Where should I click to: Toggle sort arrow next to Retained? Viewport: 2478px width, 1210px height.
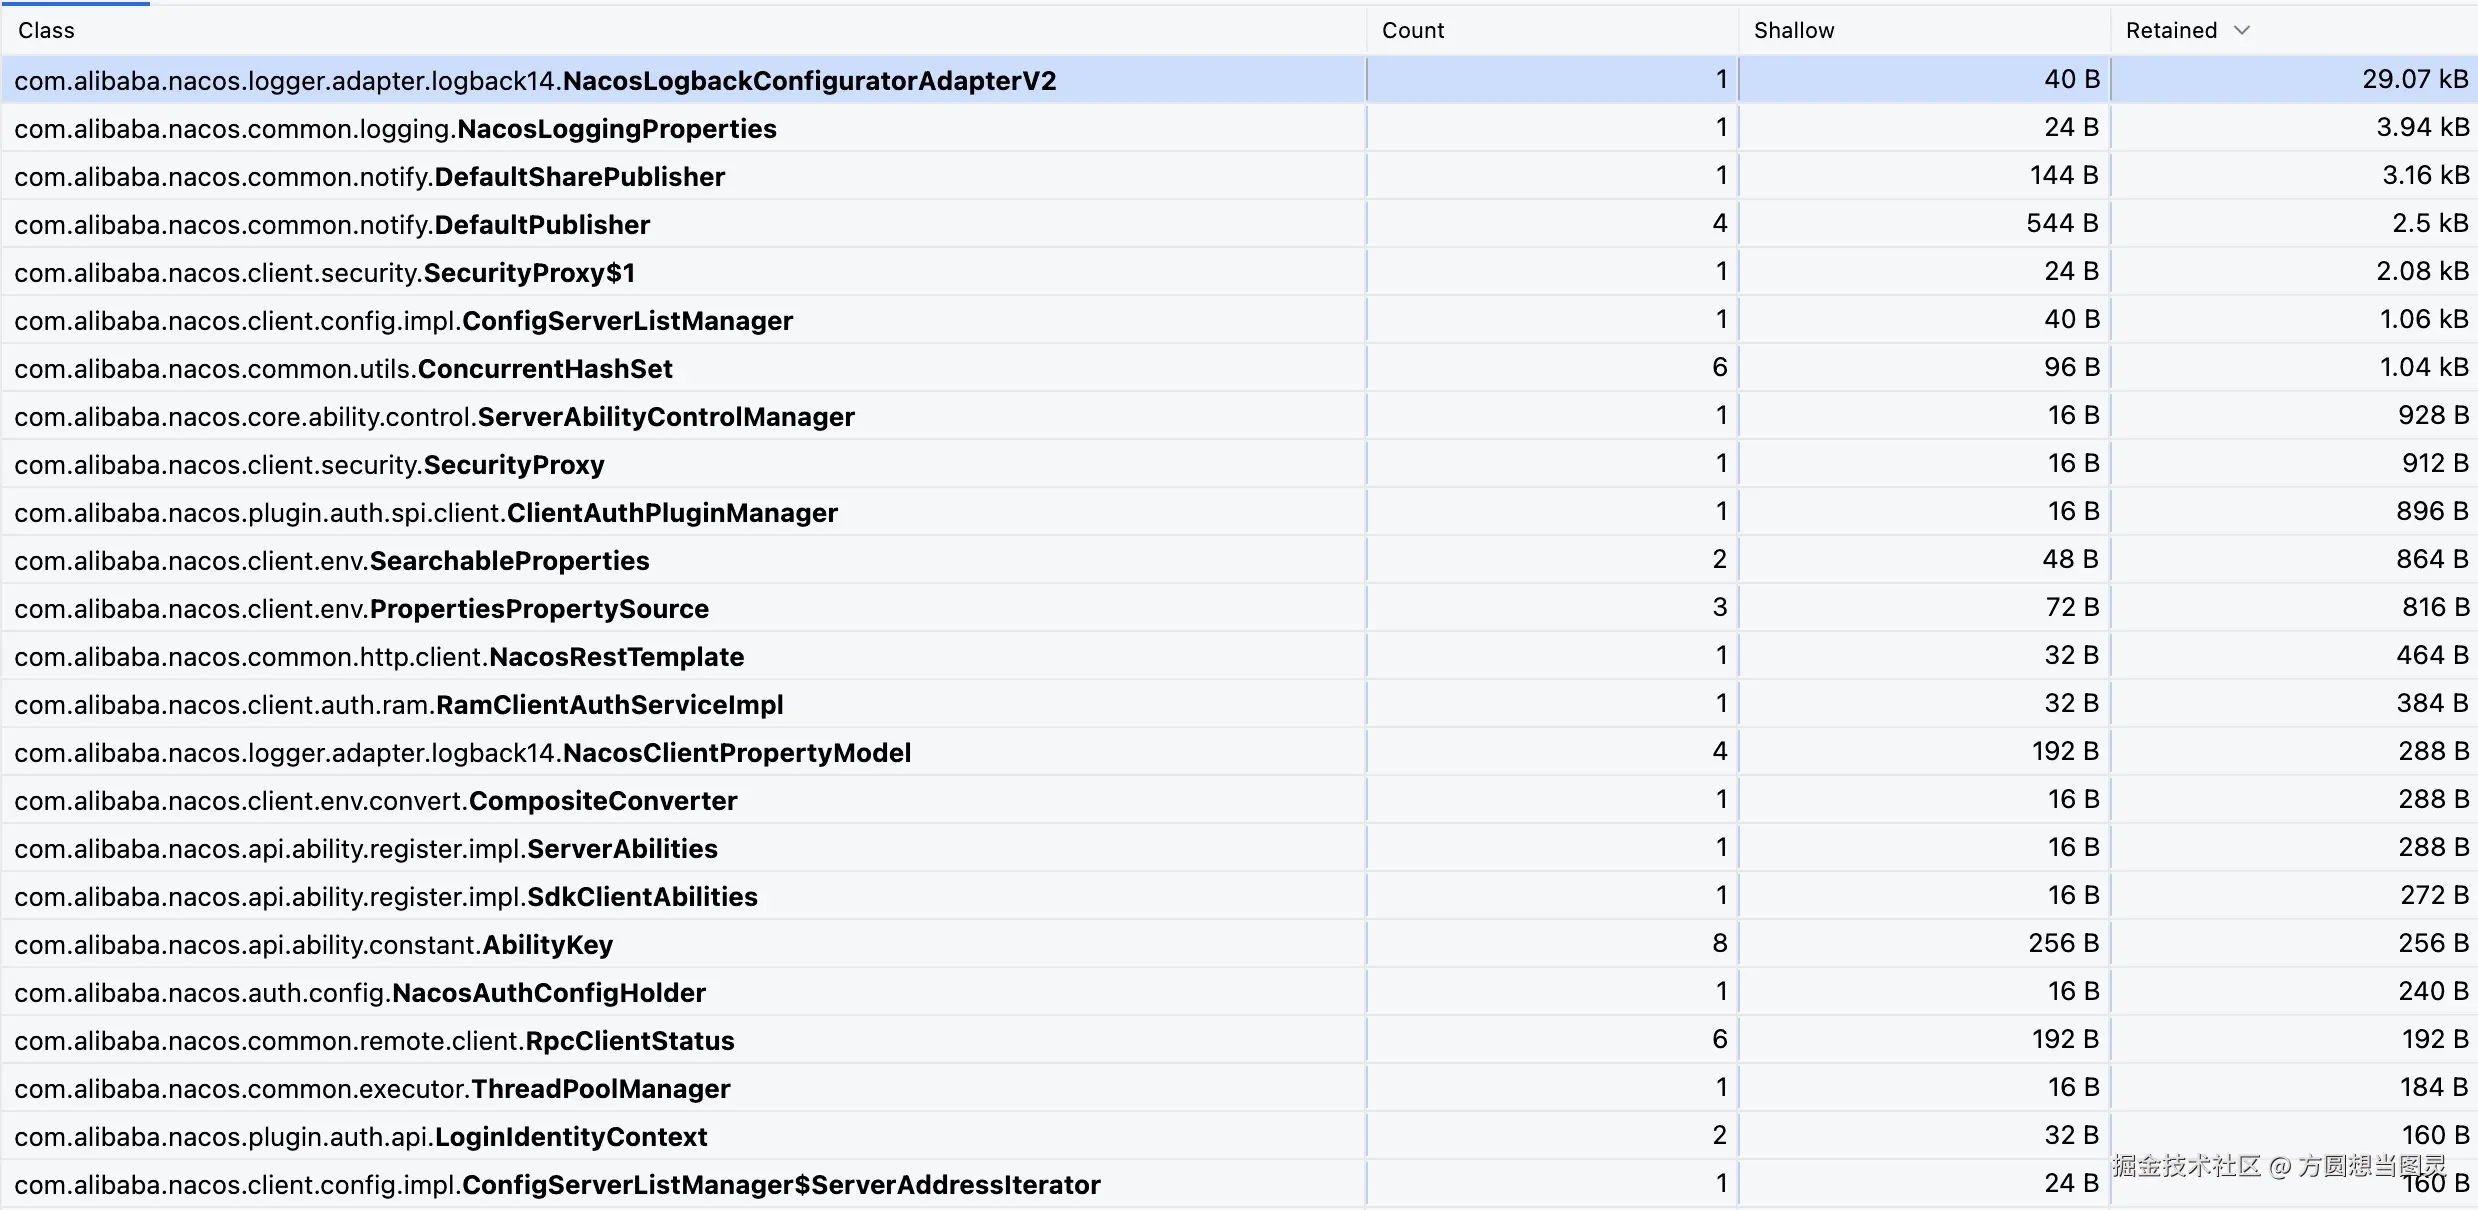(2242, 31)
